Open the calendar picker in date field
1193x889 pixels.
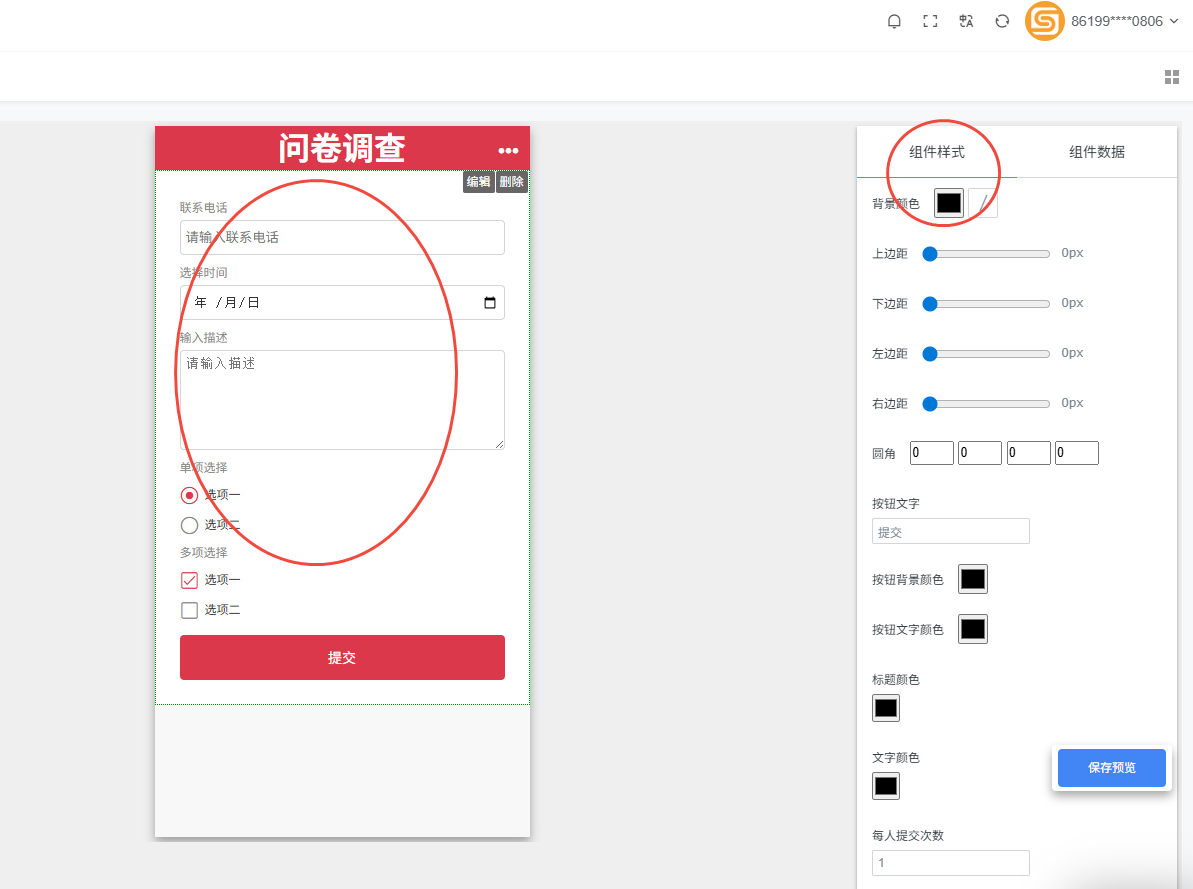pos(490,303)
